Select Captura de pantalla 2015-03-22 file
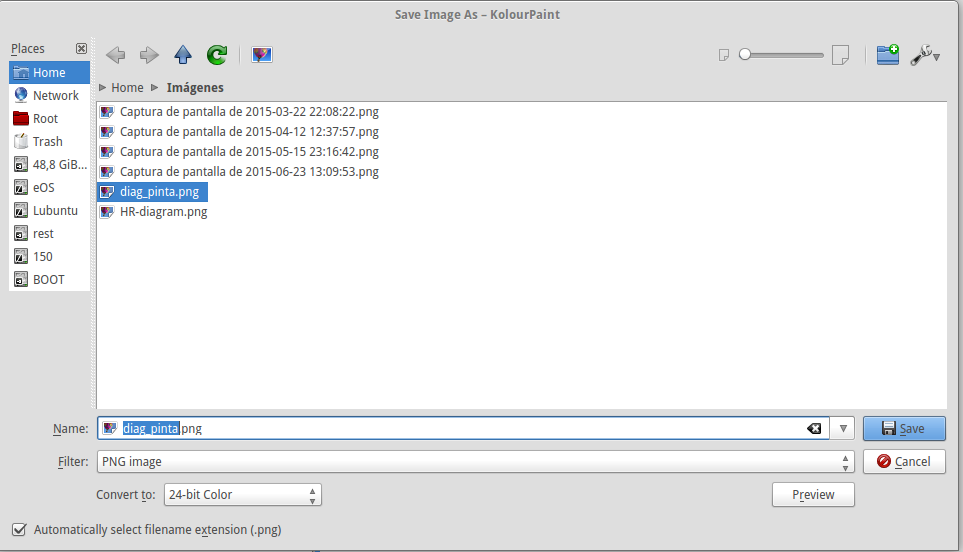Viewport: 963px width, 552px height. coord(239,112)
